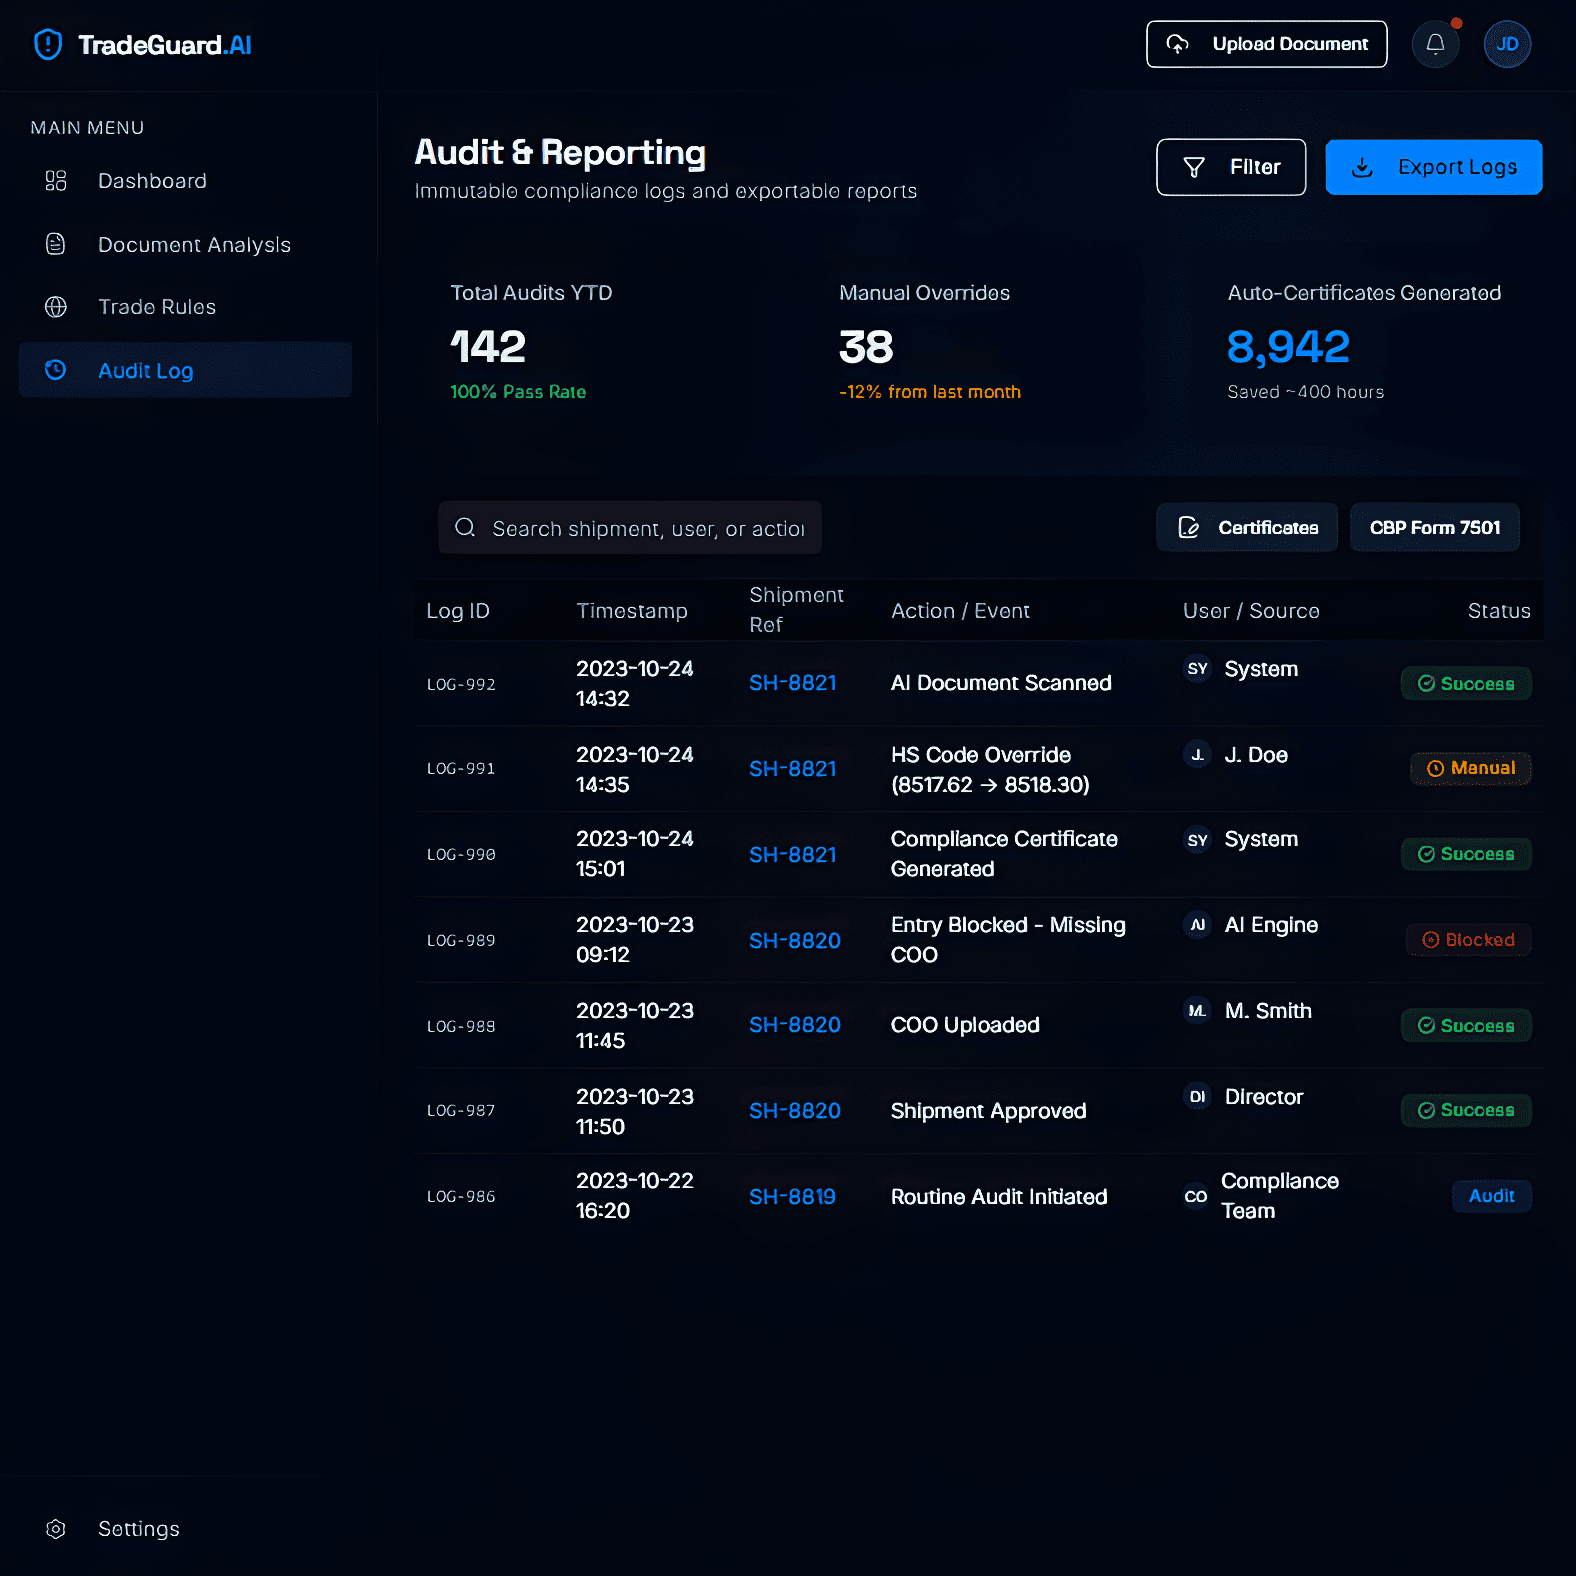Click the Trade Rules globe icon
This screenshot has width=1576, height=1576.
click(x=56, y=307)
